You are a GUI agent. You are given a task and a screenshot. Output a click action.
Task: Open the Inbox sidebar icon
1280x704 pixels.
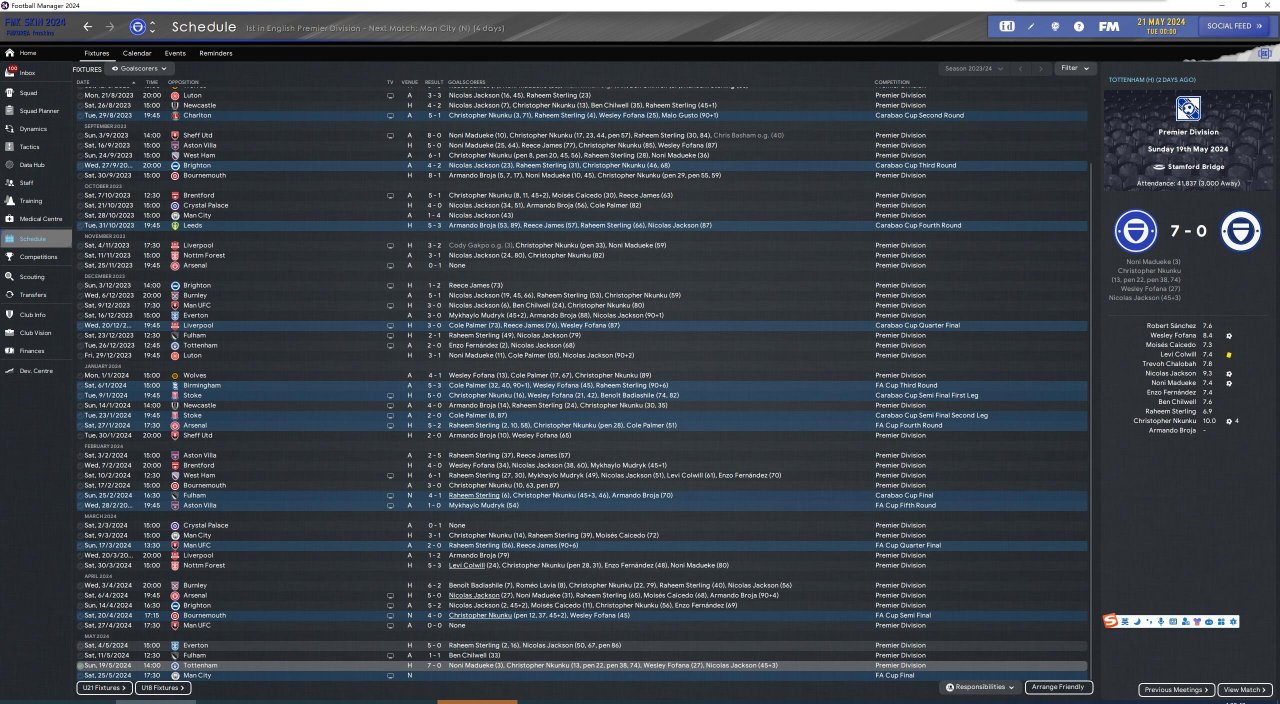[x=10, y=73]
